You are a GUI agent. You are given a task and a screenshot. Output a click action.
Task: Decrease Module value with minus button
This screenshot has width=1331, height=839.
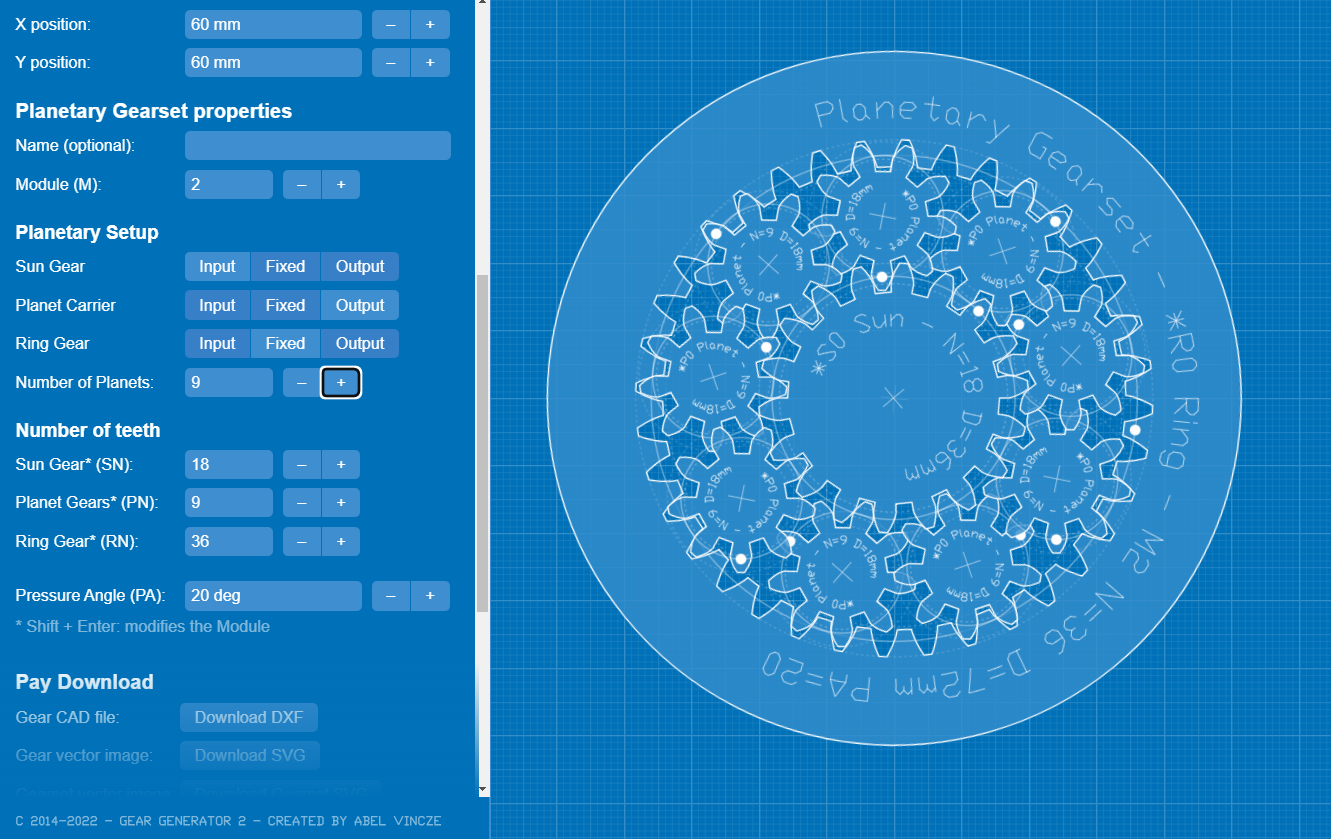[x=302, y=185]
